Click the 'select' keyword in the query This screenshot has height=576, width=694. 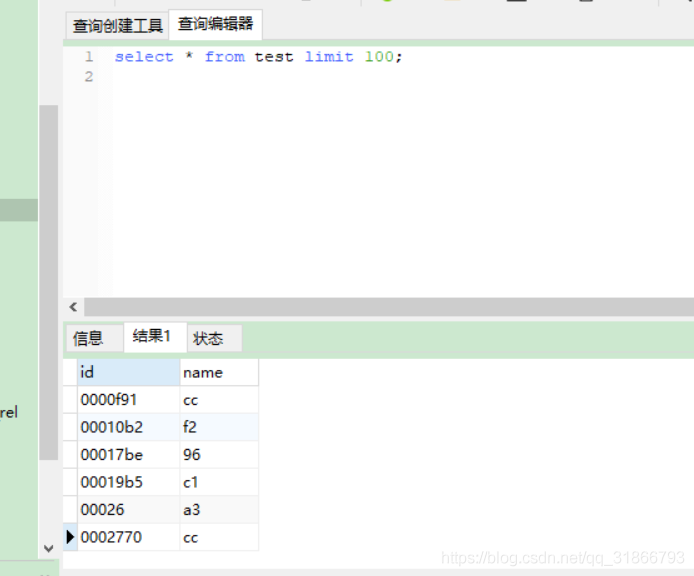[144, 57]
